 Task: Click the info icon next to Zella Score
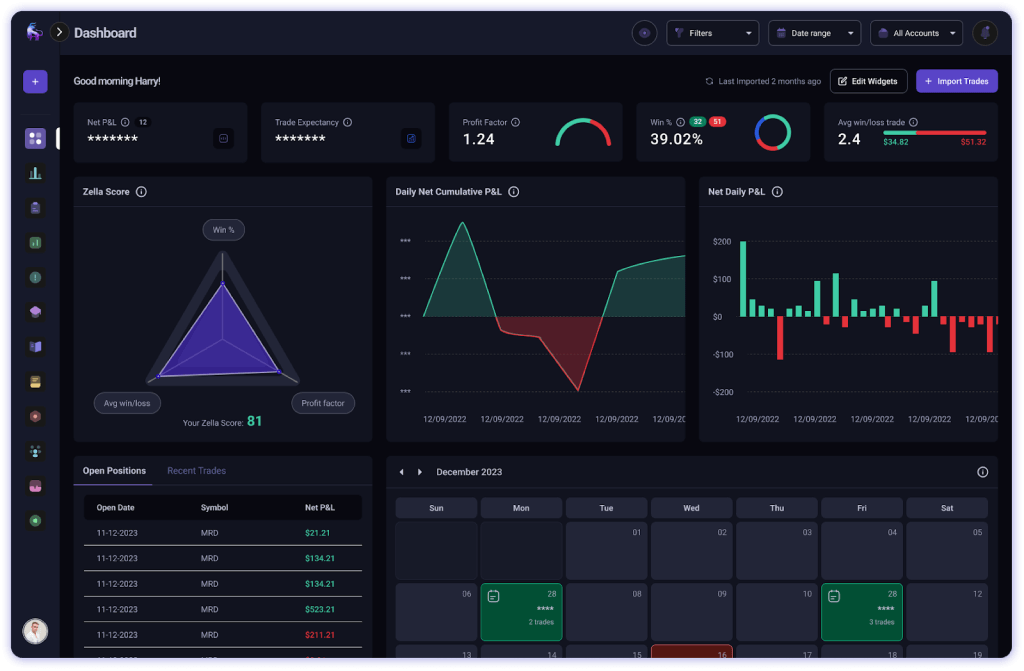point(141,192)
